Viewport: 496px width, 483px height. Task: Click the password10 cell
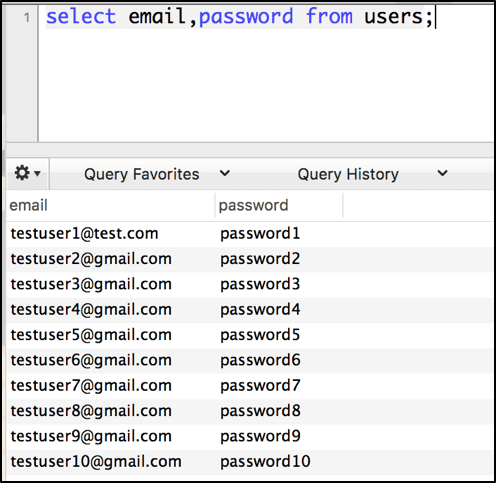265,462
